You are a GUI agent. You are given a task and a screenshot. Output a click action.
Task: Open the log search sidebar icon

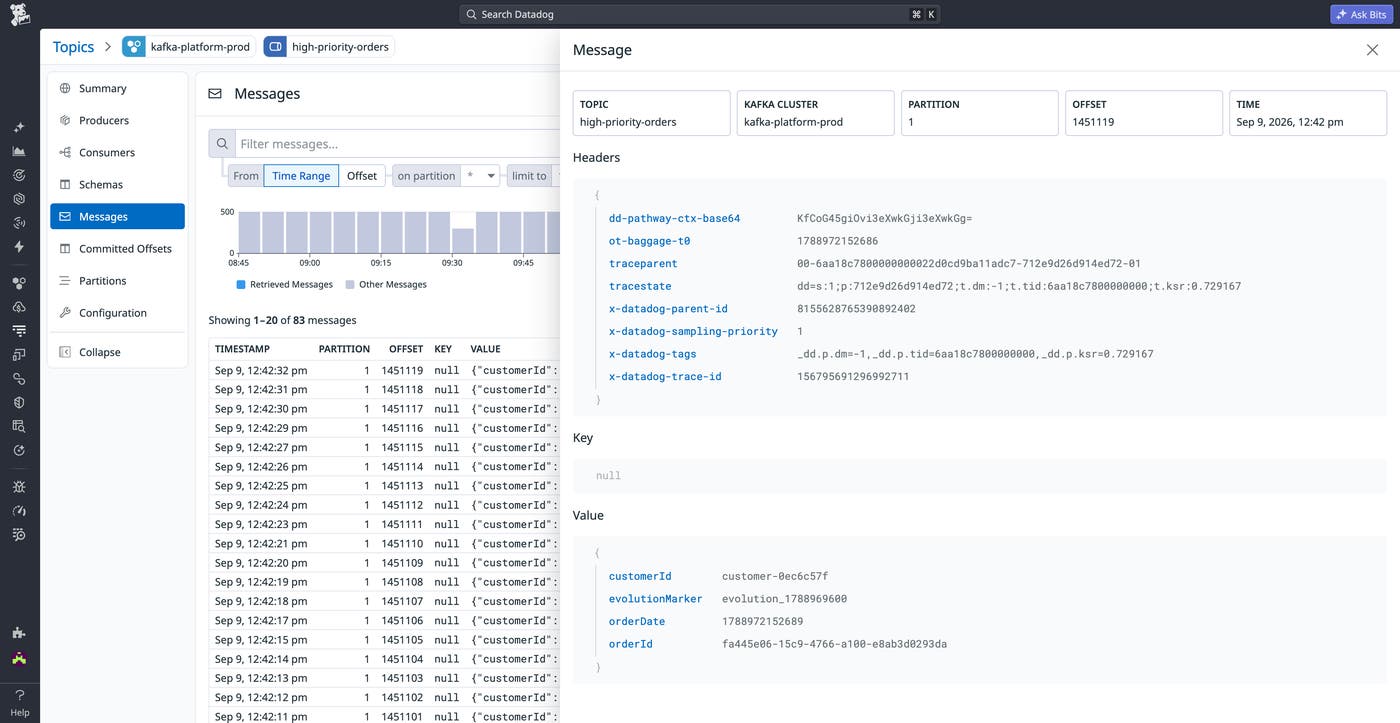click(19, 426)
